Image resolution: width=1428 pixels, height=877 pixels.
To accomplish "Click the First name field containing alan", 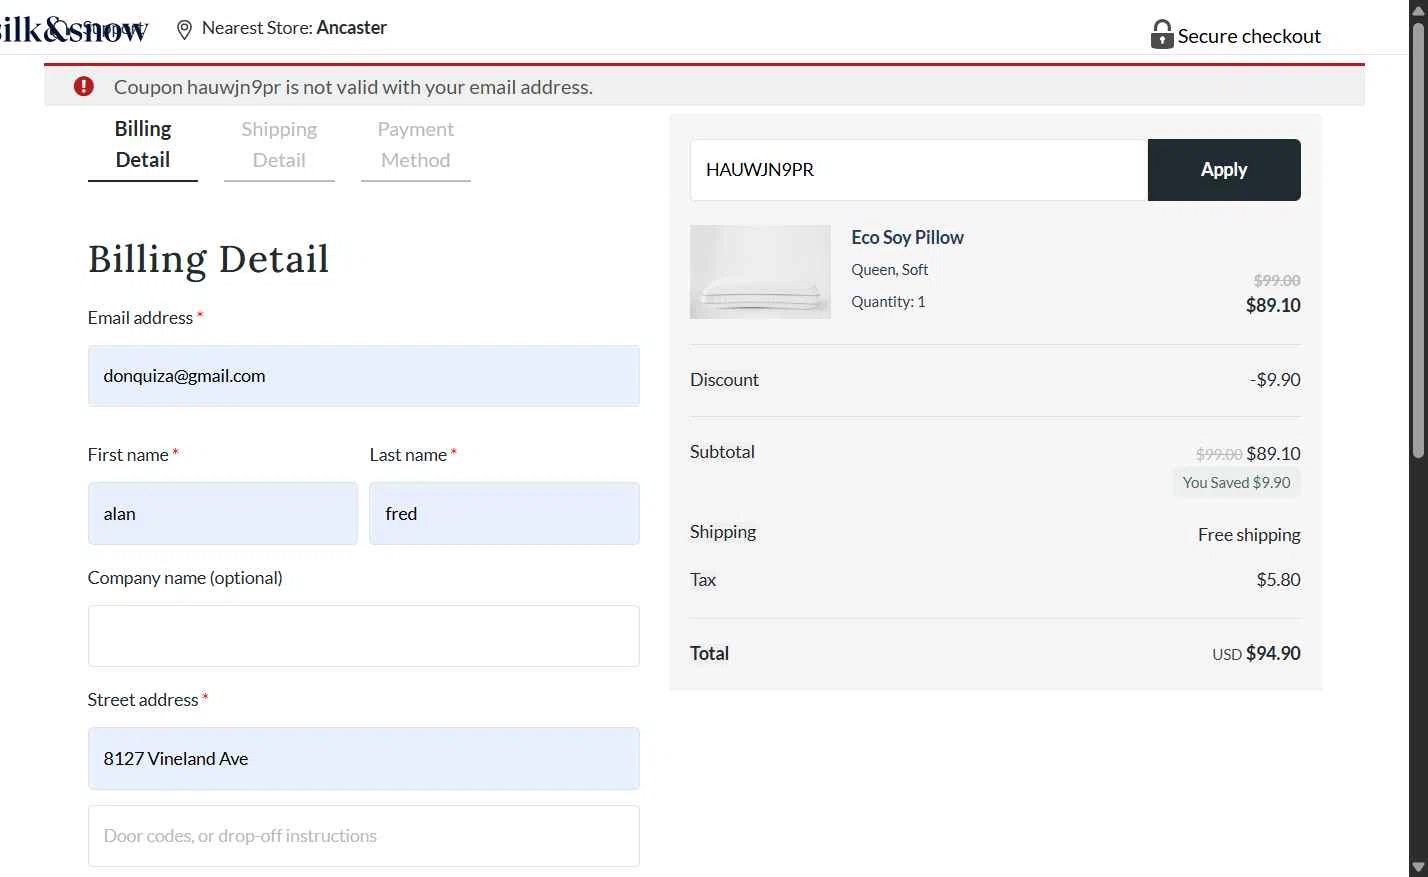I will [223, 514].
